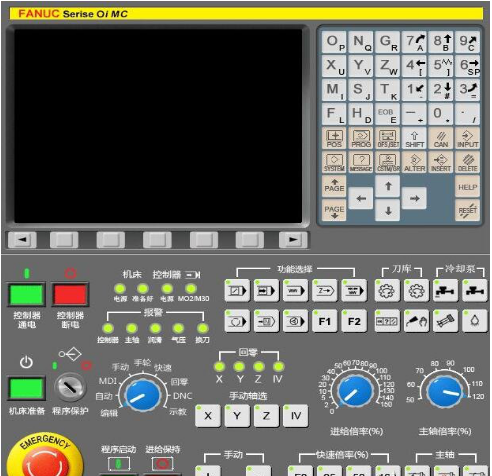Click the EOB end-of-block key

point(388,114)
